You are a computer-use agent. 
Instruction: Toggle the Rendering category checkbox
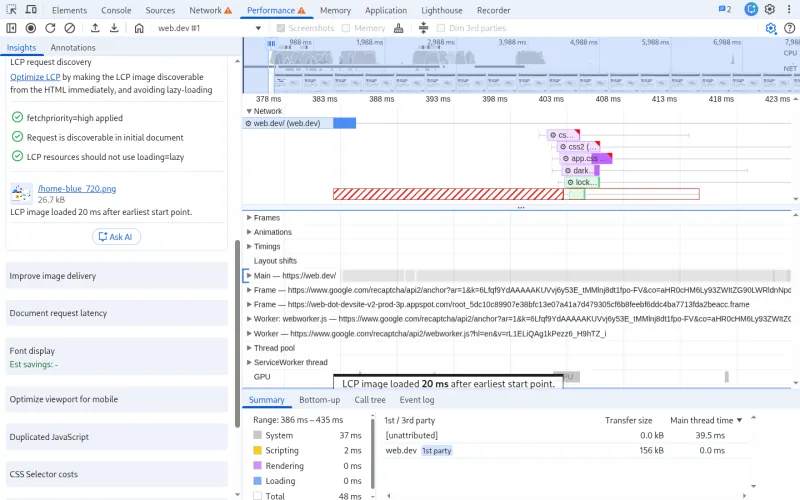tap(258, 465)
